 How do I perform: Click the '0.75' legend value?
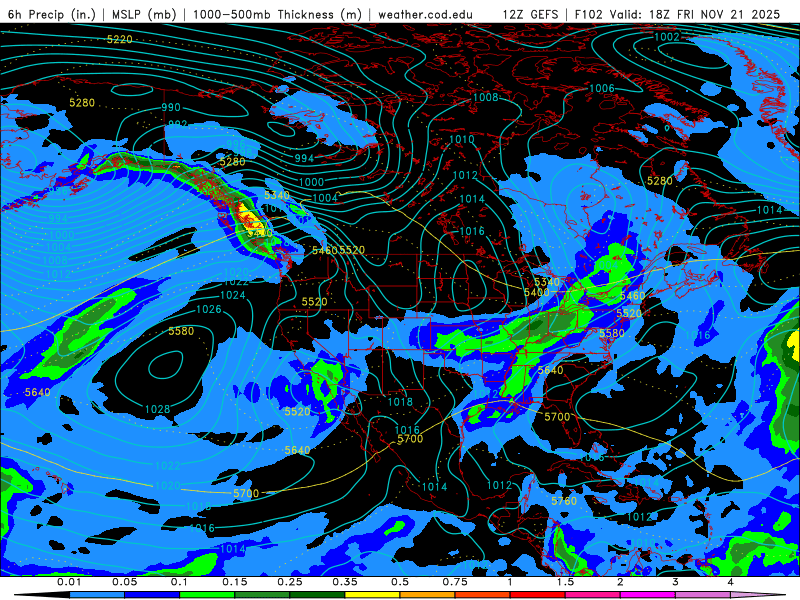(455, 582)
